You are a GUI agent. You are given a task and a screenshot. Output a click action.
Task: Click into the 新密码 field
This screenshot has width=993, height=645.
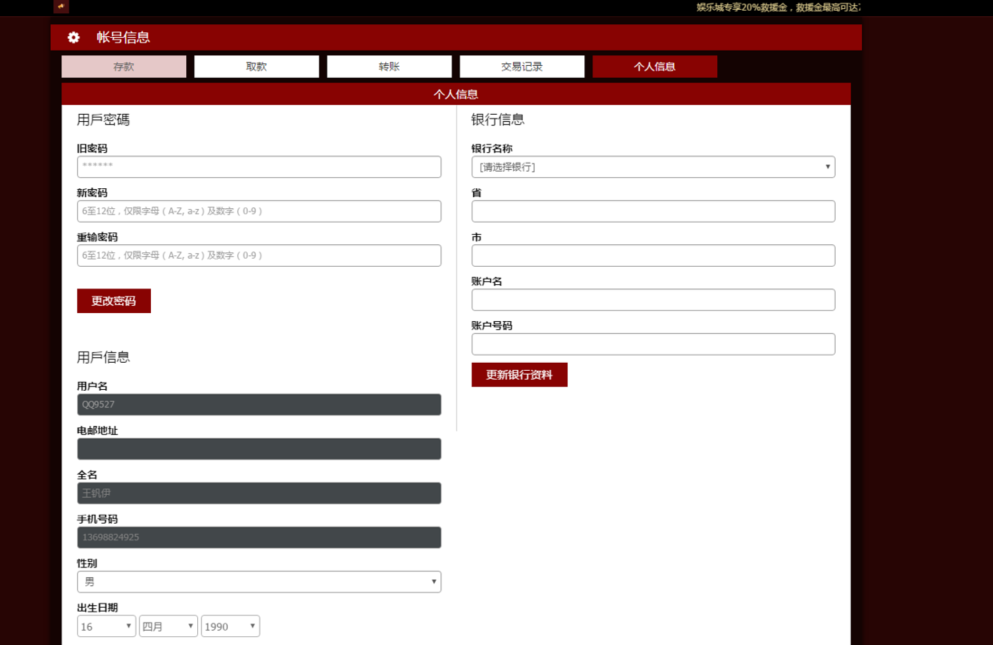(x=259, y=211)
